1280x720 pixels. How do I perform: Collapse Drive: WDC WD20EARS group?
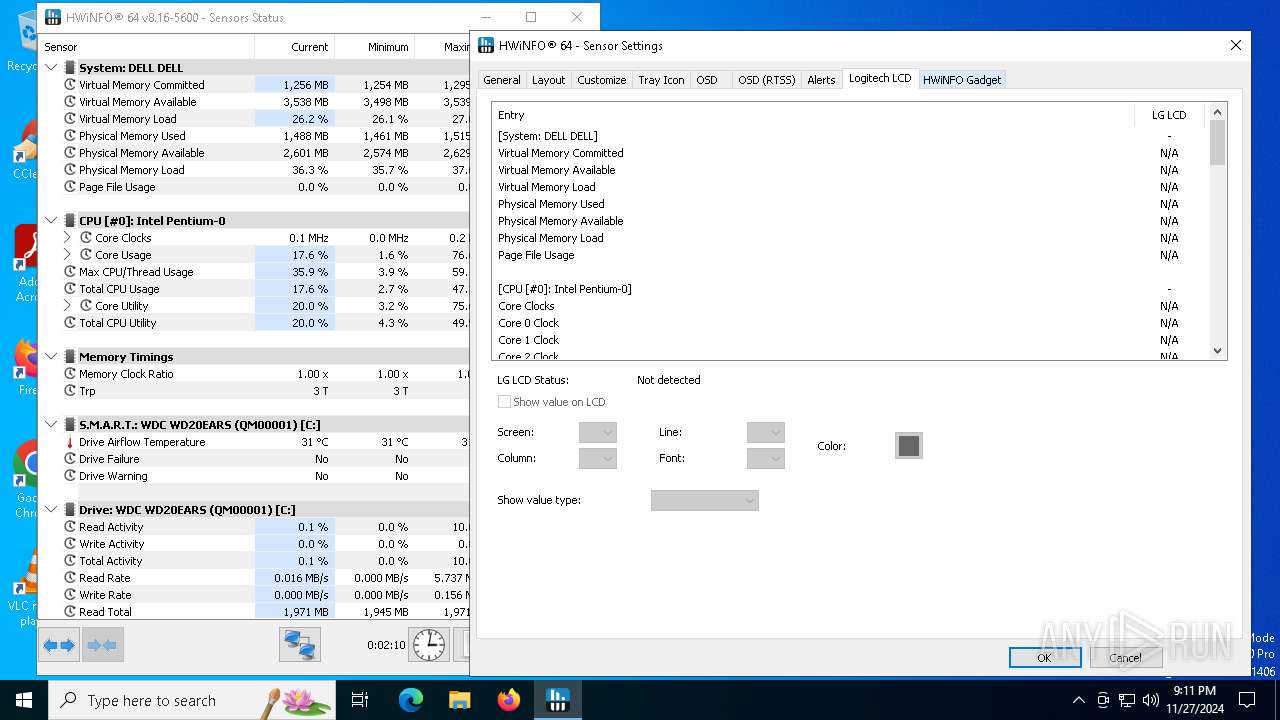(52, 510)
